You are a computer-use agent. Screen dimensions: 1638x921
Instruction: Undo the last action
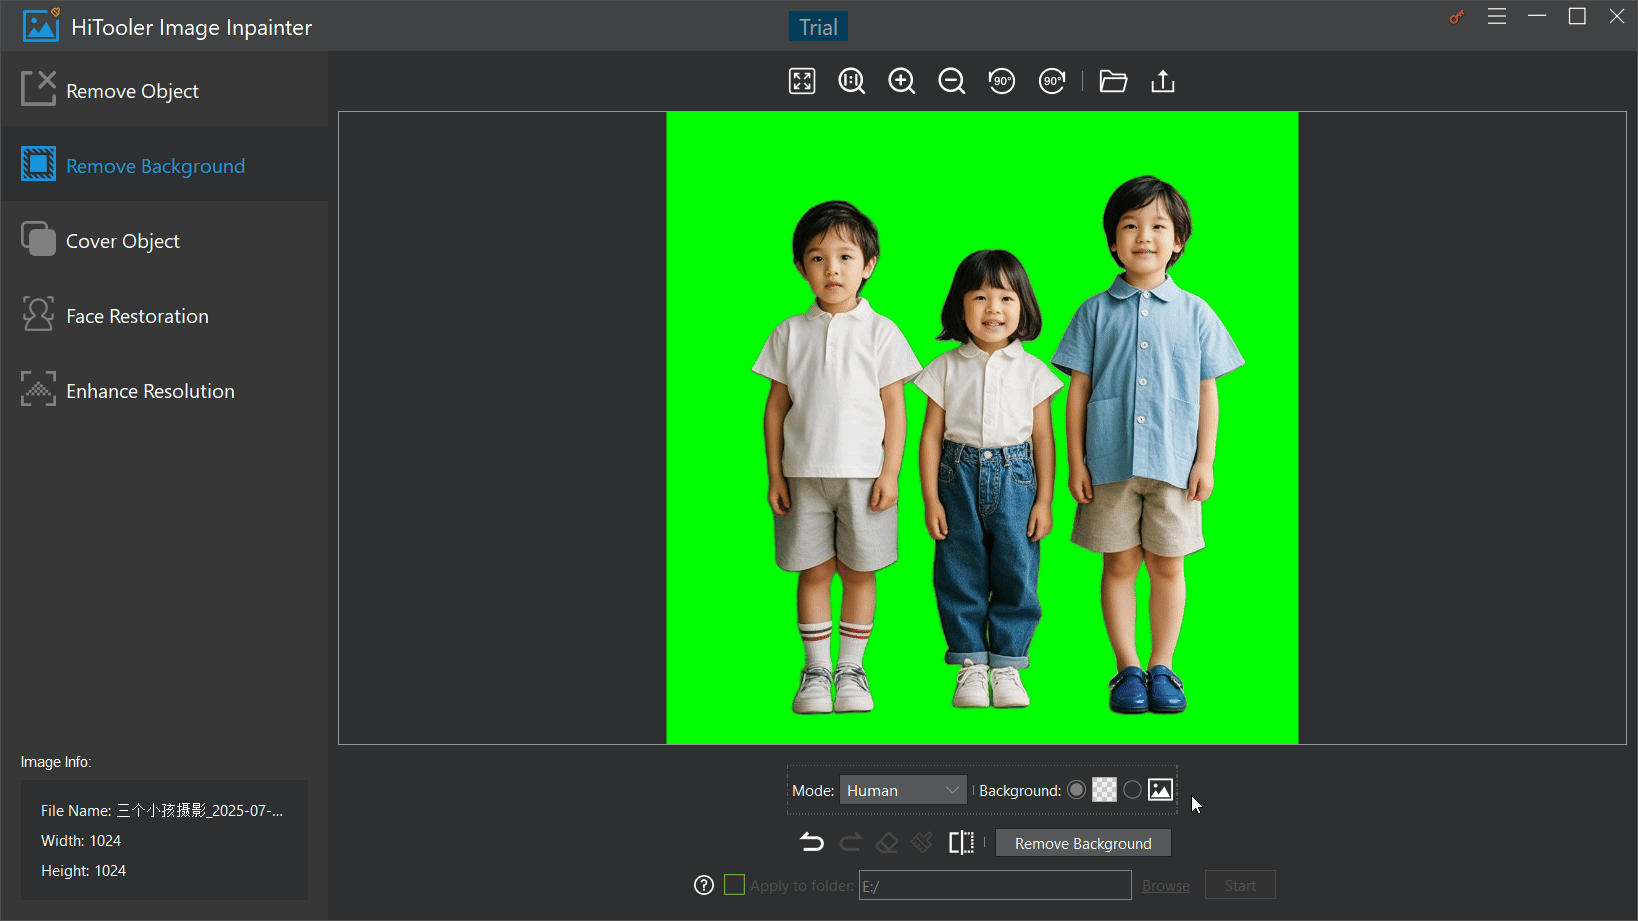pos(812,843)
